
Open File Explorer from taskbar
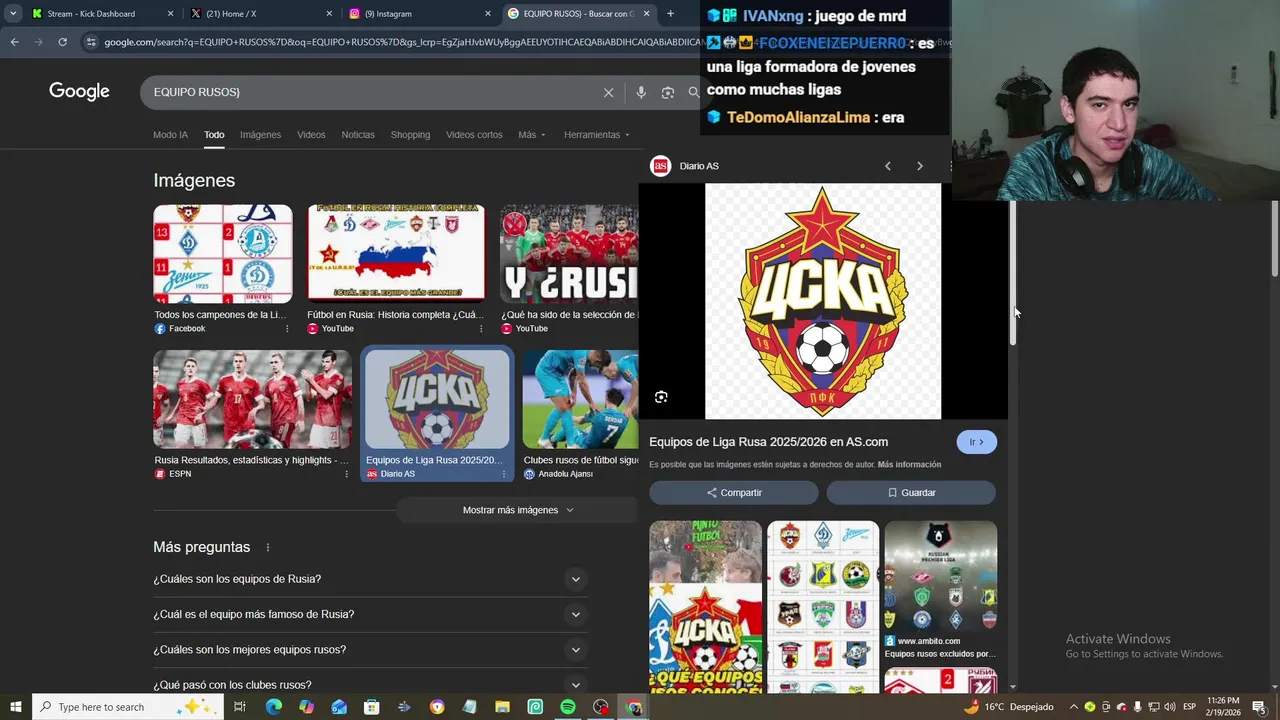(x=502, y=707)
